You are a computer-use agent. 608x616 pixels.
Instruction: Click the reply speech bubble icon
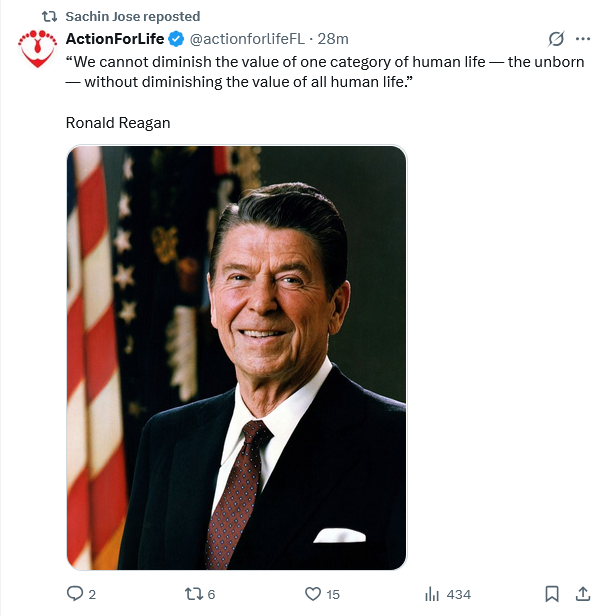(74, 594)
